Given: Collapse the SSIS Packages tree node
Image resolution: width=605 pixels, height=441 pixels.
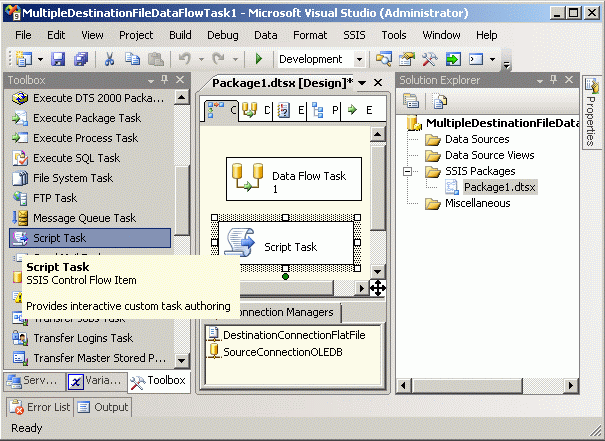Looking at the screenshot, I should pyautogui.click(x=407, y=171).
